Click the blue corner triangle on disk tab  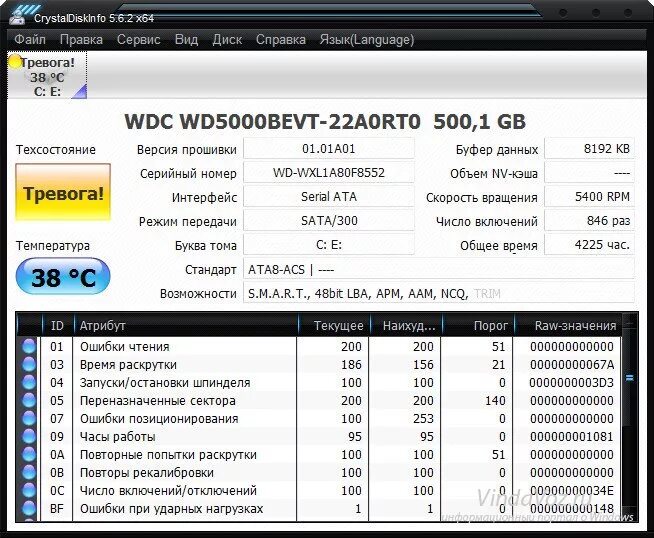pyautogui.click(x=80, y=92)
